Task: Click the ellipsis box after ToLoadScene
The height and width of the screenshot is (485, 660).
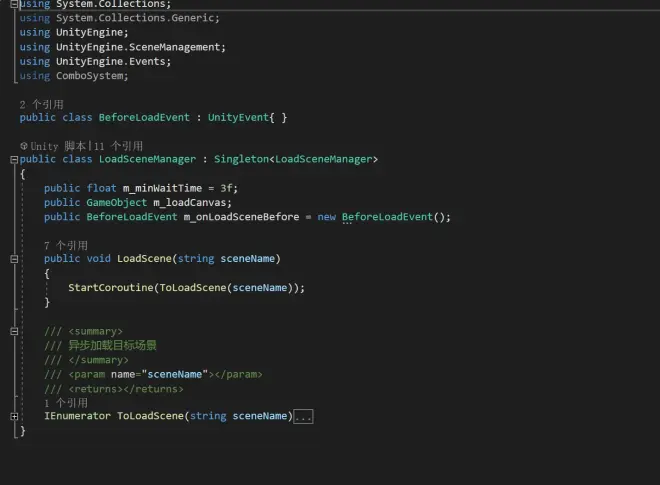Action: (304, 416)
